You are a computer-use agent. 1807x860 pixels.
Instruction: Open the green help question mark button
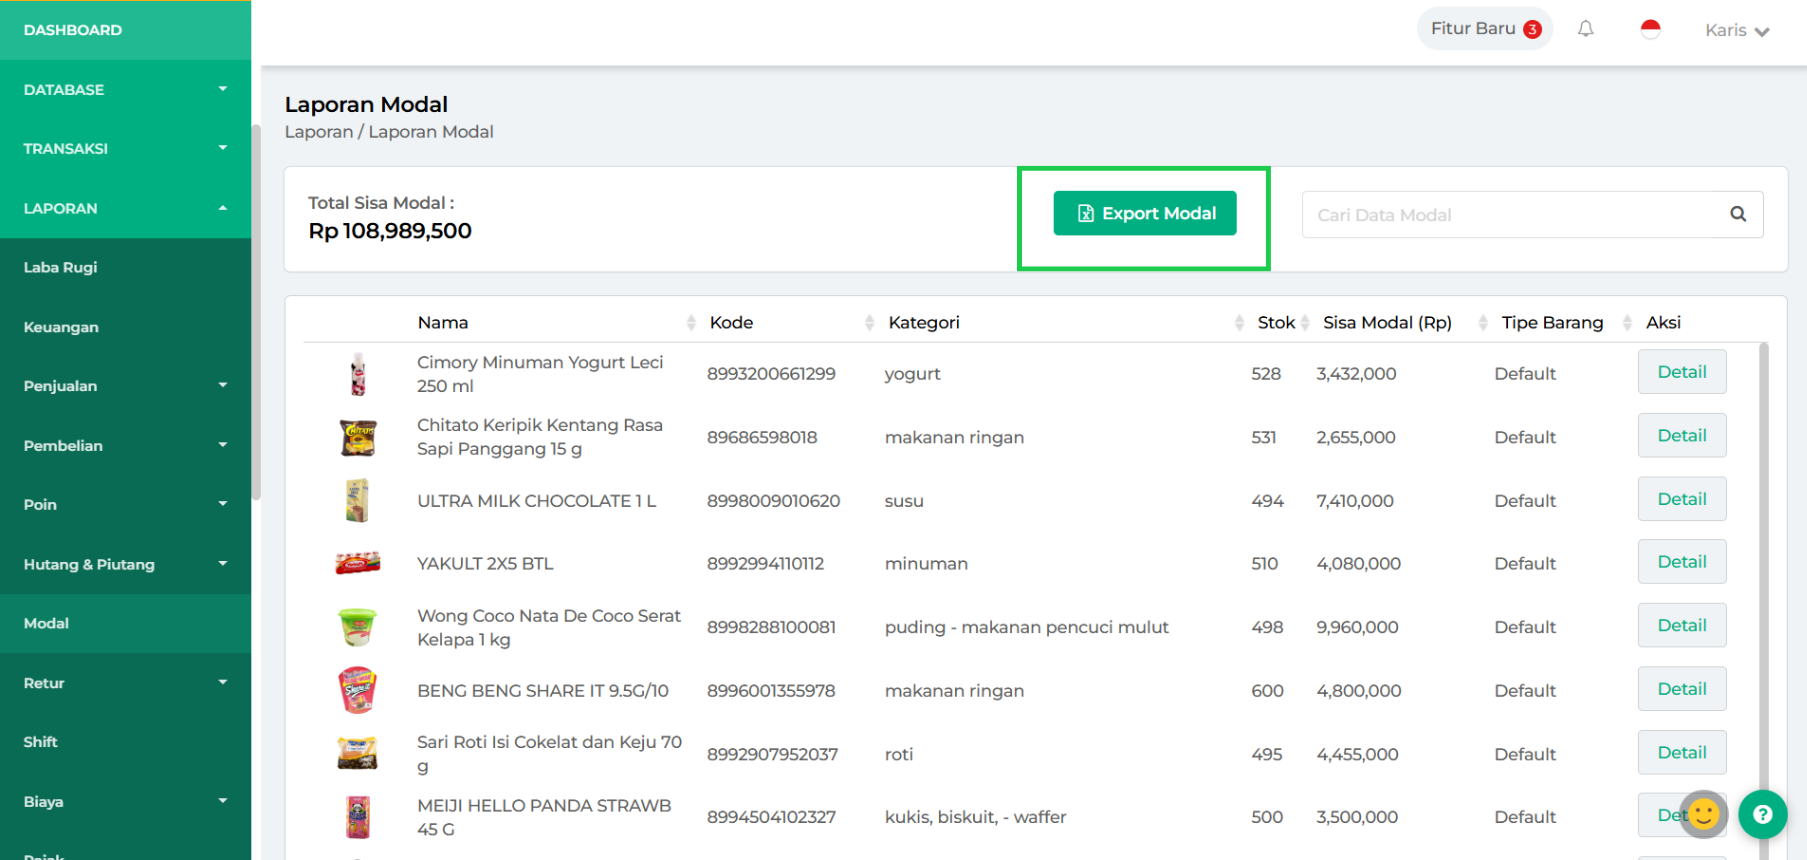click(1762, 814)
